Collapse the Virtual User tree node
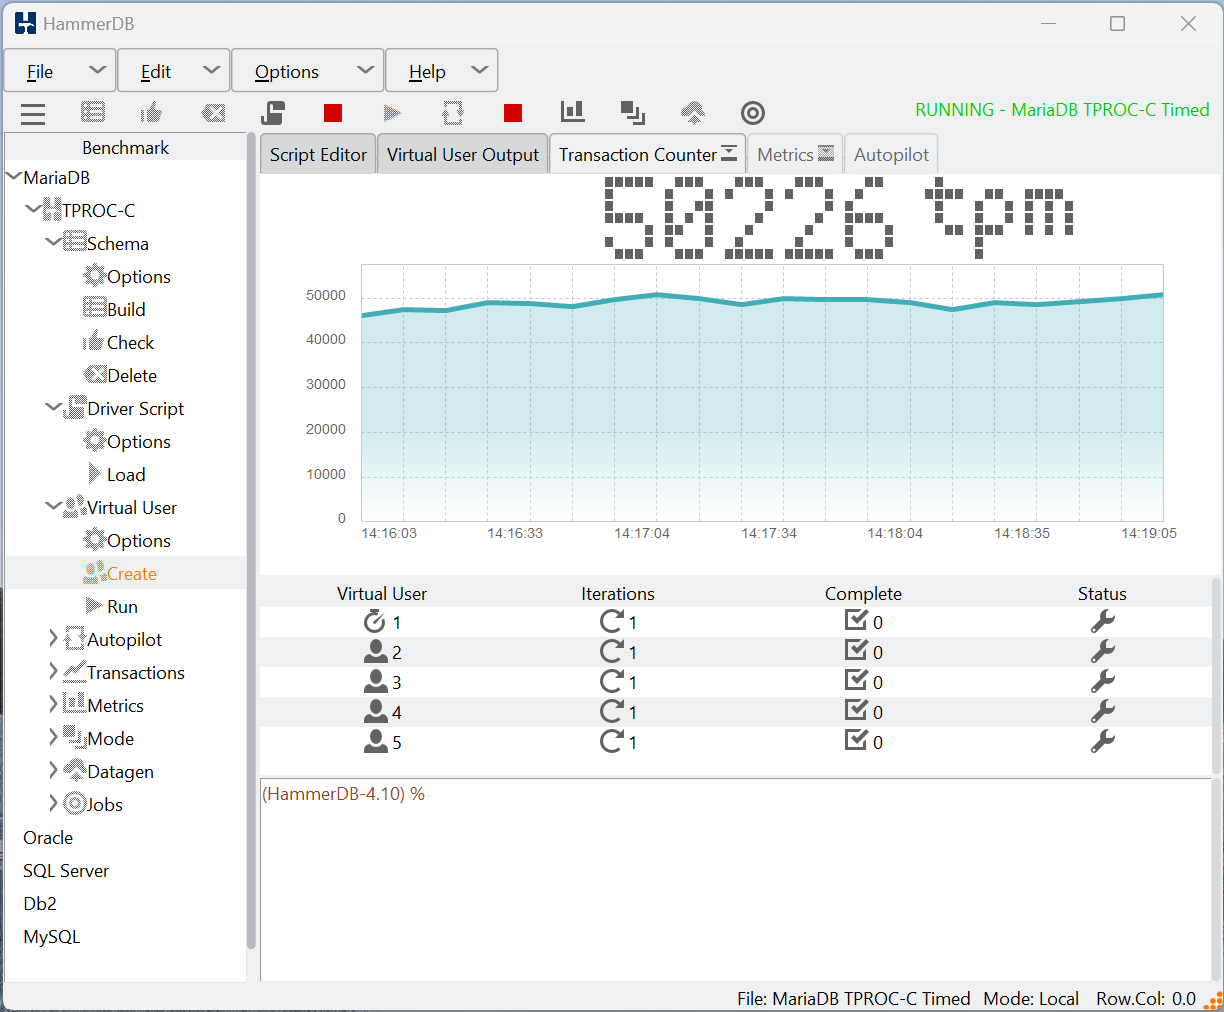Screen dimensions: 1224x1012 tap(54, 507)
